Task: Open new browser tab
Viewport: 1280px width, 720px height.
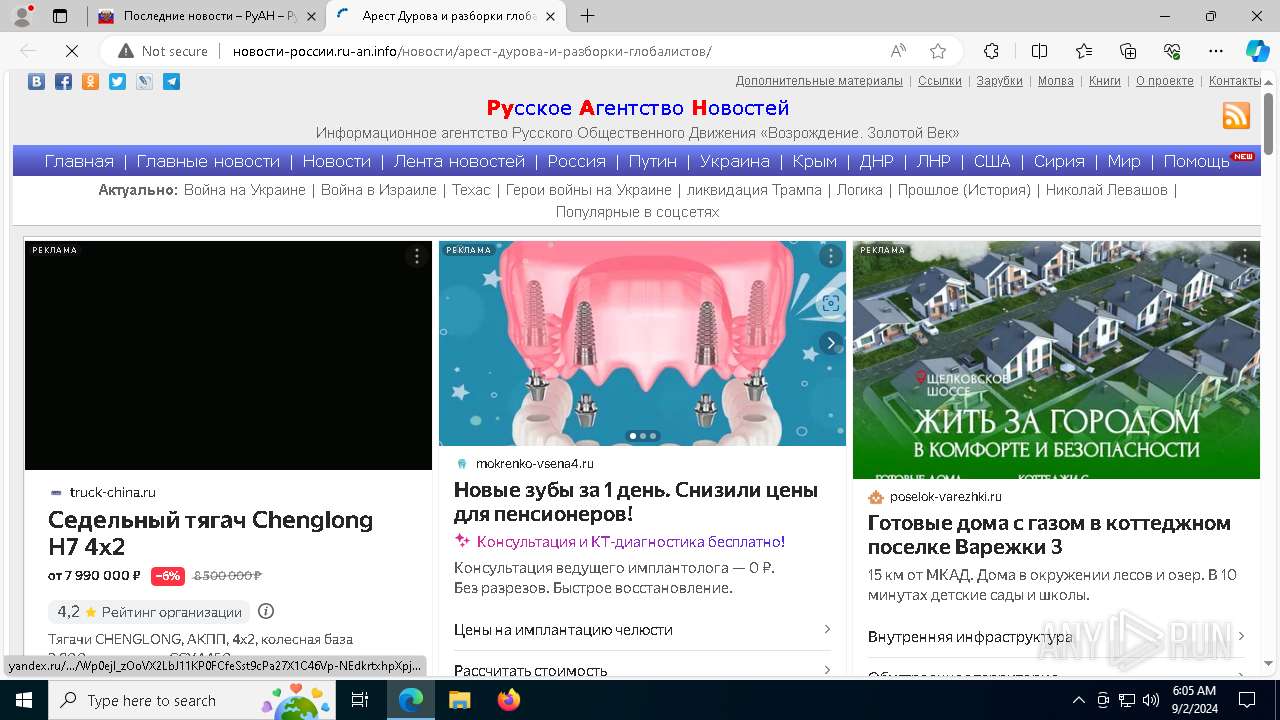Action: tap(588, 16)
